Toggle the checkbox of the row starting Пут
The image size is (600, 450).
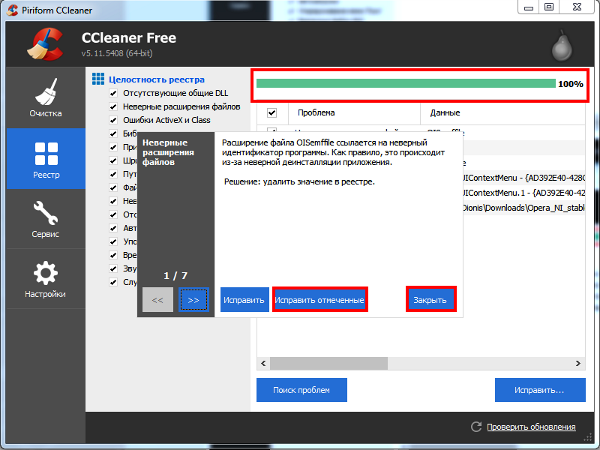113,174
